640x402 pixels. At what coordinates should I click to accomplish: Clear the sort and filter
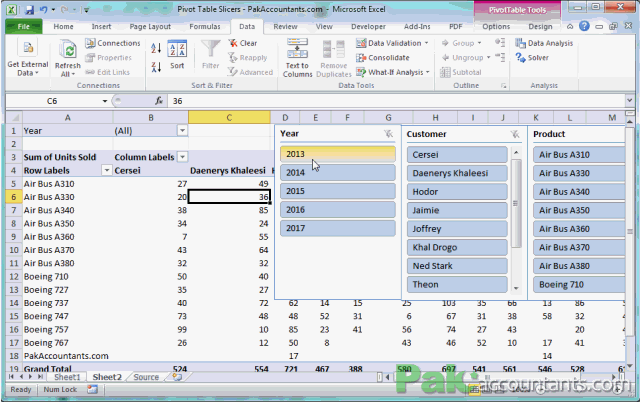coord(243,43)
